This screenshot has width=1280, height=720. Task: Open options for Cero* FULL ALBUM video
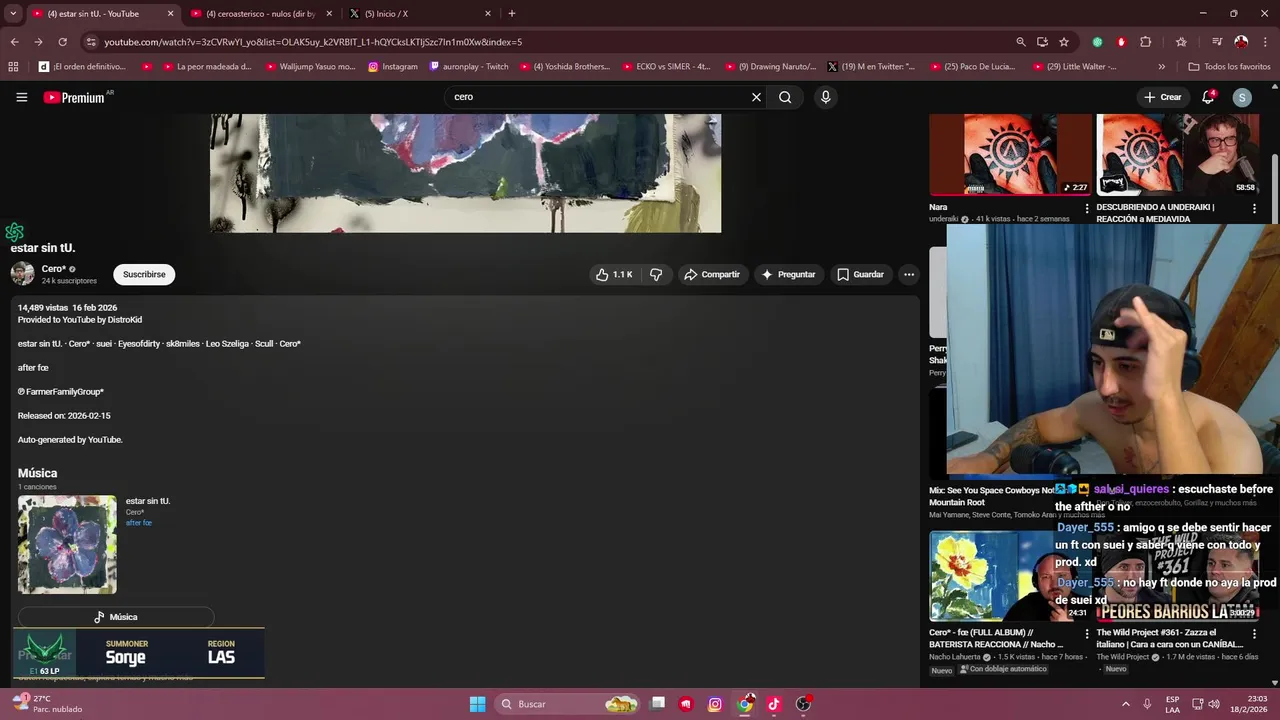click(x=1087, y=633)
